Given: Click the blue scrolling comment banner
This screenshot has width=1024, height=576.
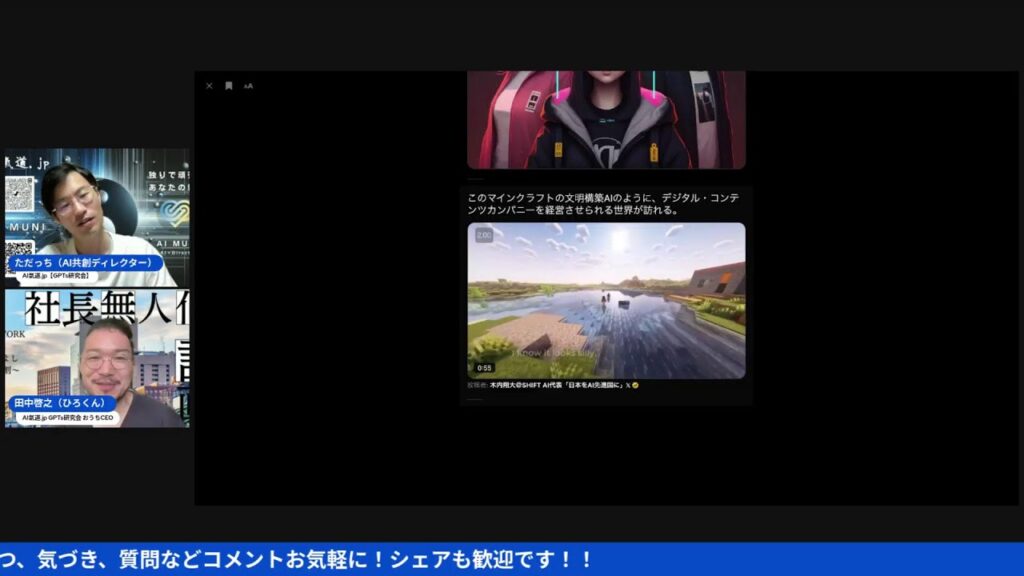Looking at the screenshot, I should 512,559.
